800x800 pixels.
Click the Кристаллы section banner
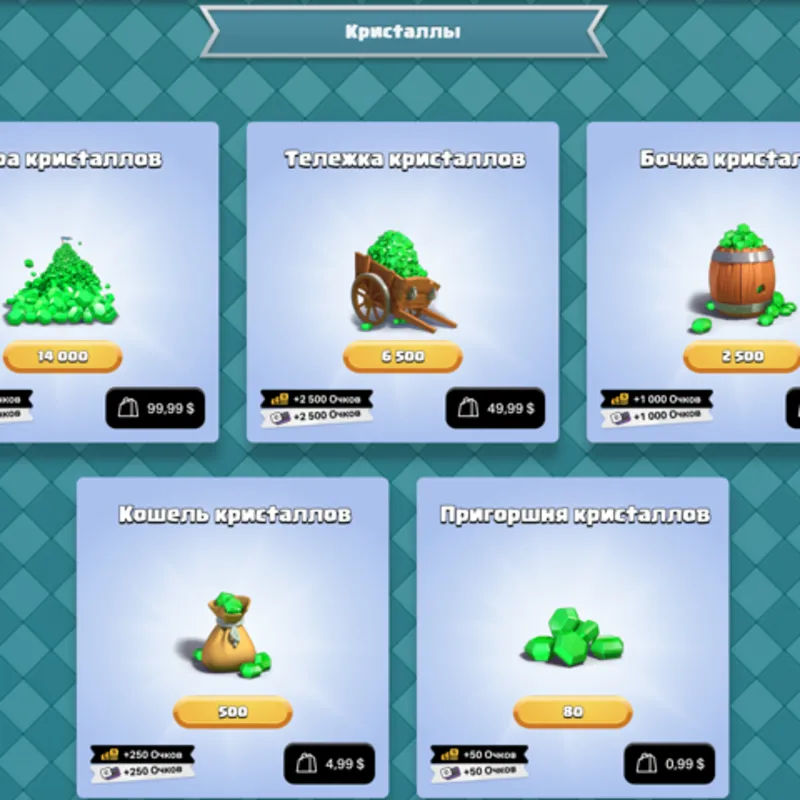pos(403,32)
